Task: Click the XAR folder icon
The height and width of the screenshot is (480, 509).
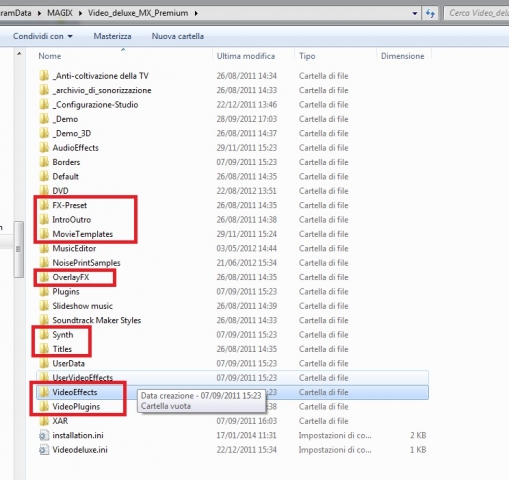Action: [44, 421]
